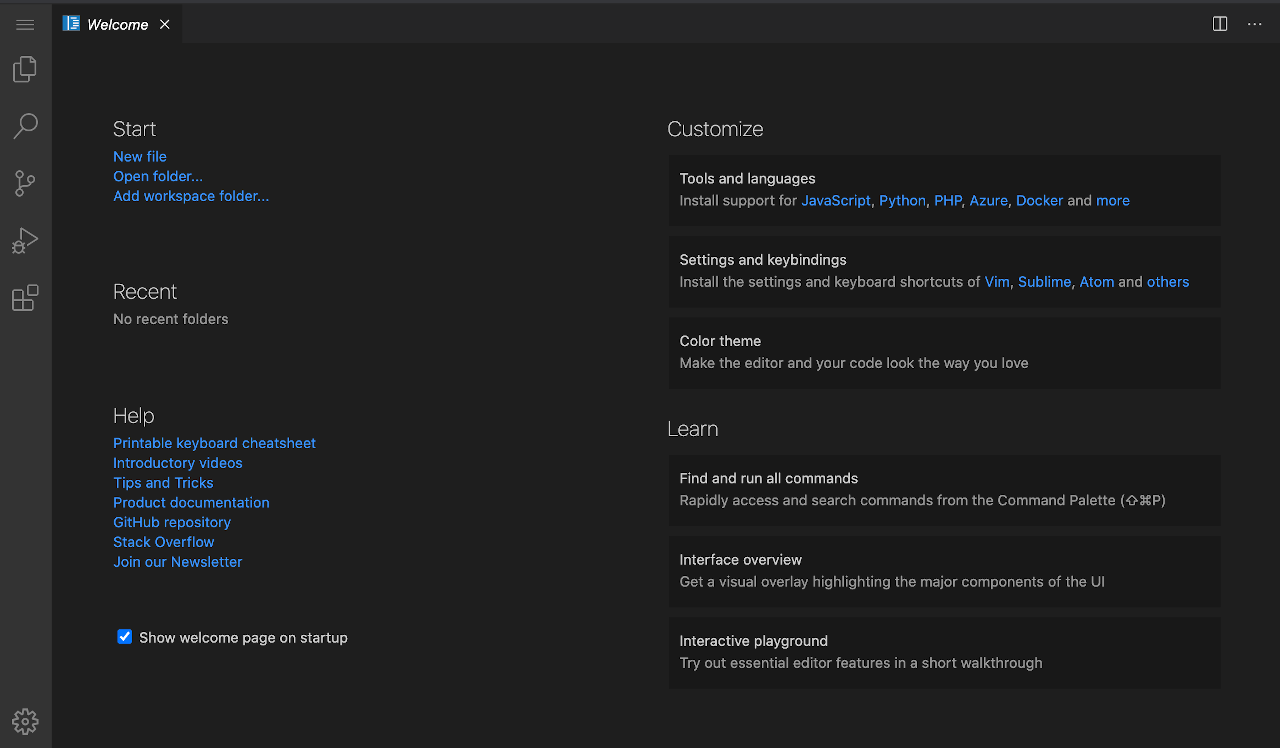Install Vim keybindings
Image resolution: width=1280 pixels, height=748 pixels.
(x=996, y=281)
